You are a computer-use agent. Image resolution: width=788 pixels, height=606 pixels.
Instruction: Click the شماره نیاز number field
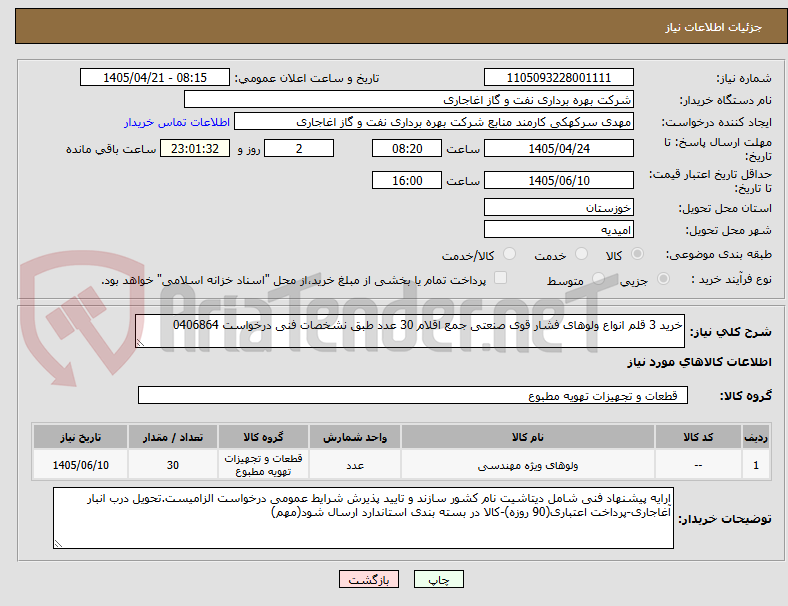558,78
